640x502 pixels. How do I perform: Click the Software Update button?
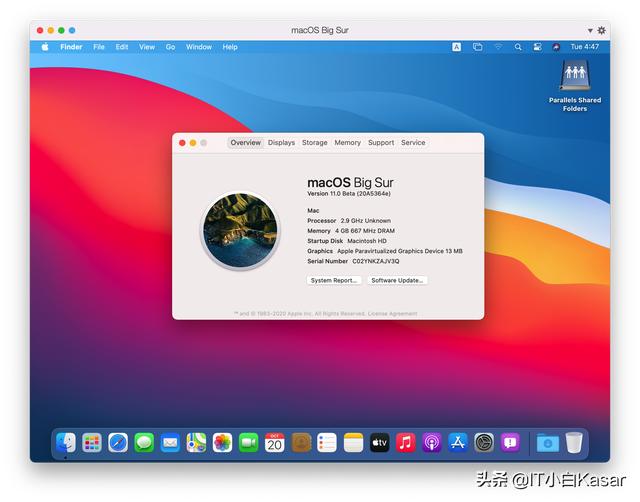pos(397,280)
